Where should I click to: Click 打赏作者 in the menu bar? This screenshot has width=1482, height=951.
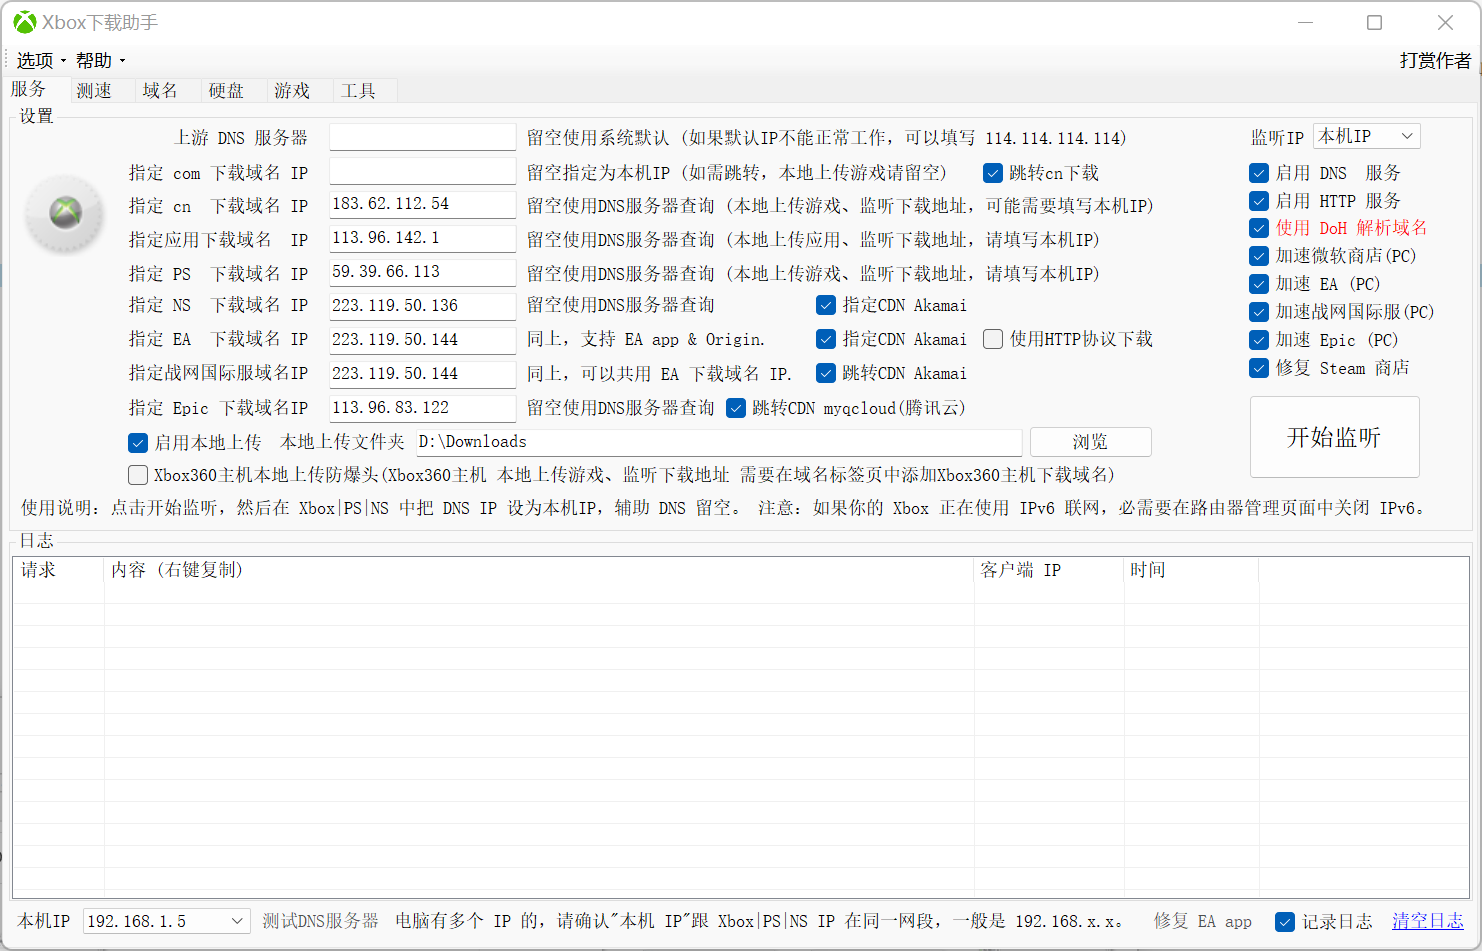(x=1435, y=61)
